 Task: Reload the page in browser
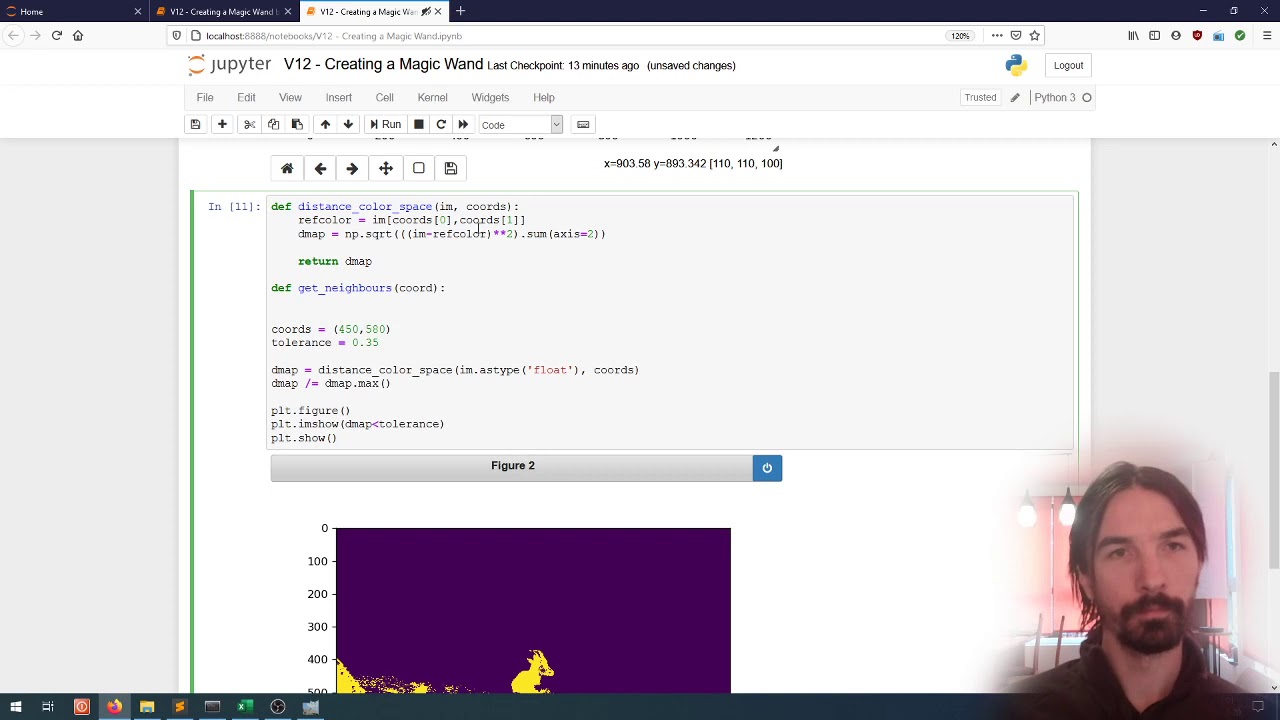[56, 35]
